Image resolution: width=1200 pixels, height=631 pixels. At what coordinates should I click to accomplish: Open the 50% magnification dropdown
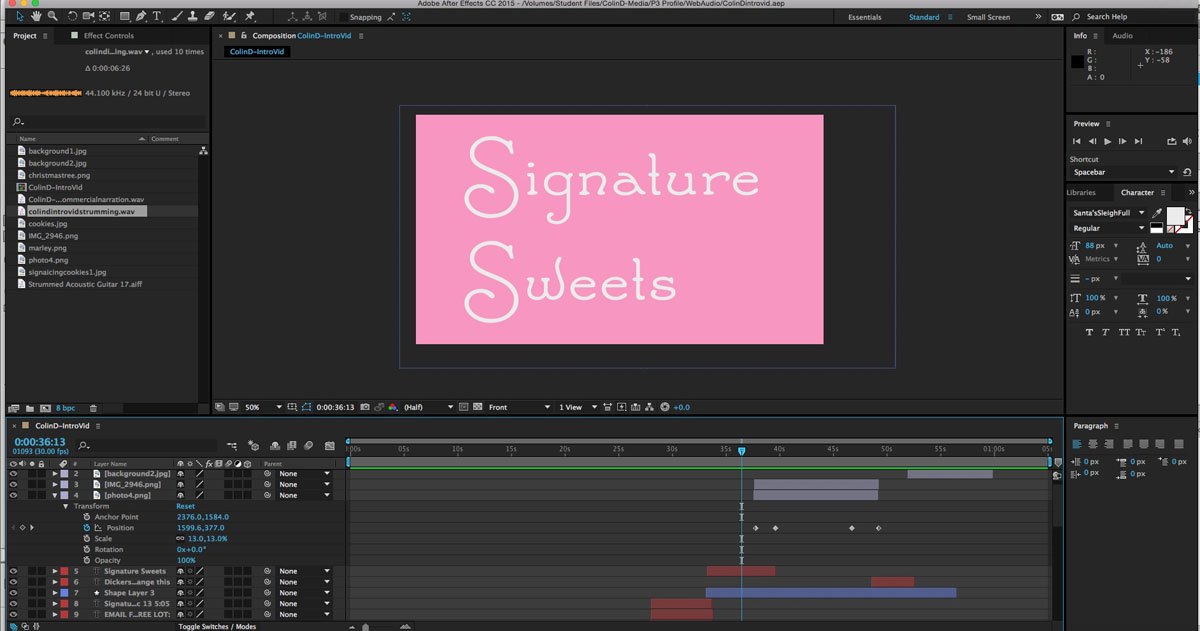[x=262, y=407]
